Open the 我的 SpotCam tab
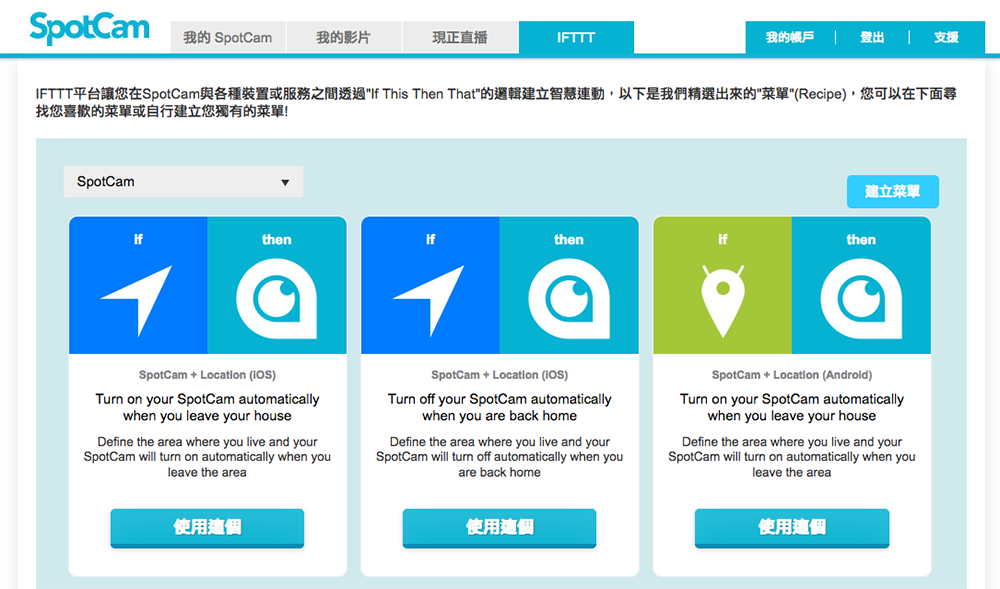Screen dimensions: 1000x589 228,38
